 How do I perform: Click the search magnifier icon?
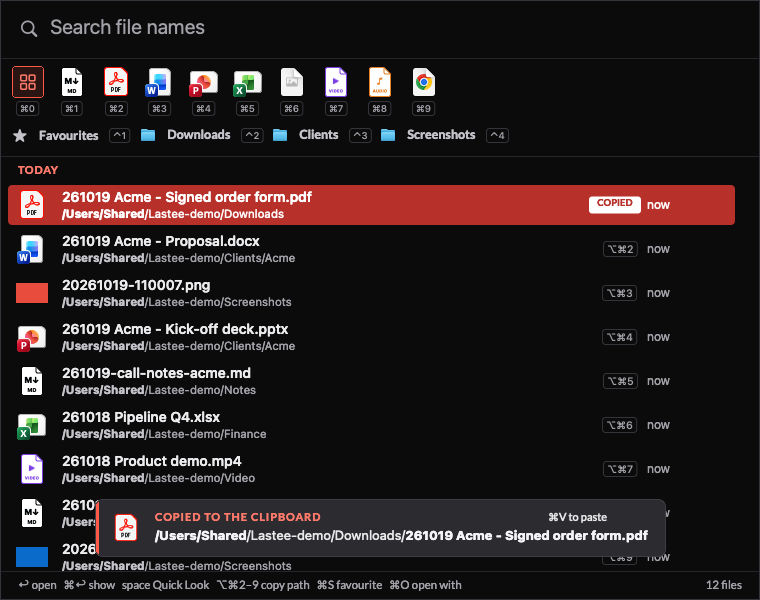coord(29,29)
